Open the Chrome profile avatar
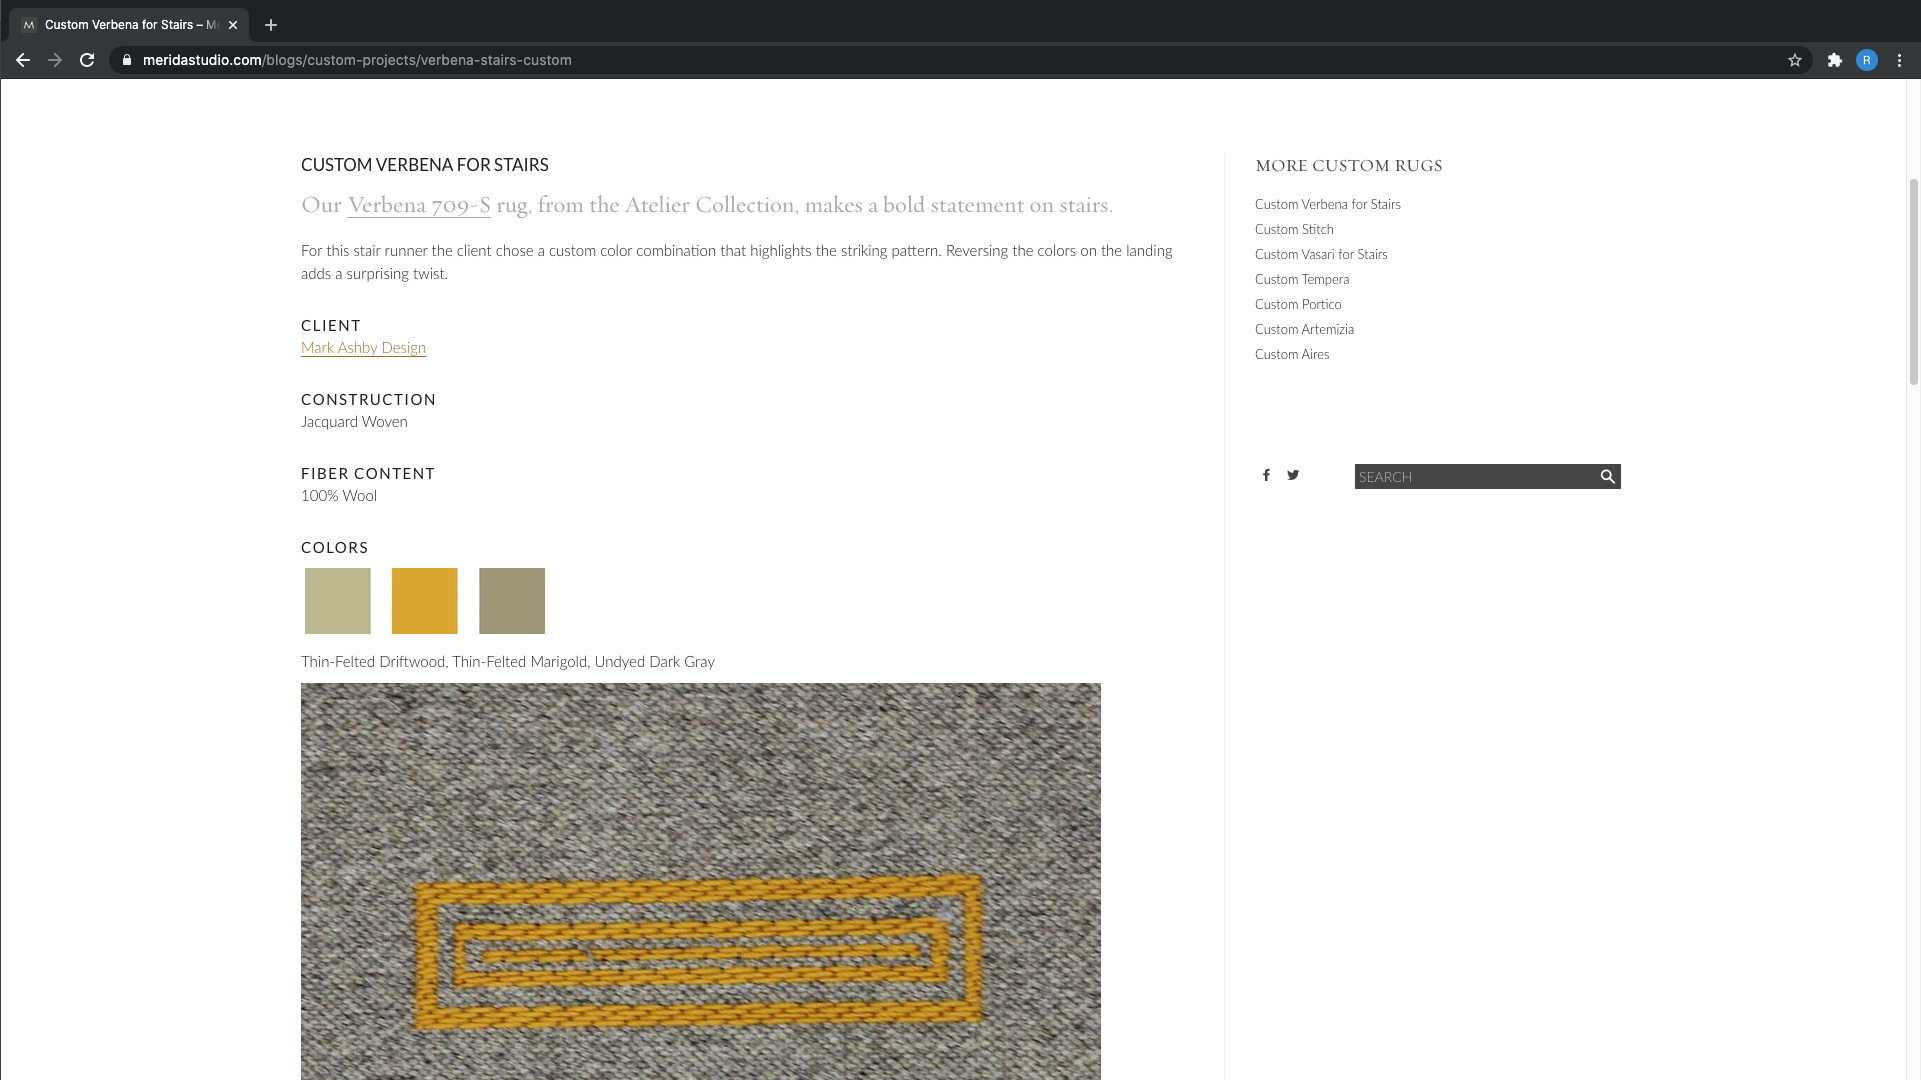Image resolution: width=1921 pixels, height=1080 pixels. click(x=1866, y=60)
